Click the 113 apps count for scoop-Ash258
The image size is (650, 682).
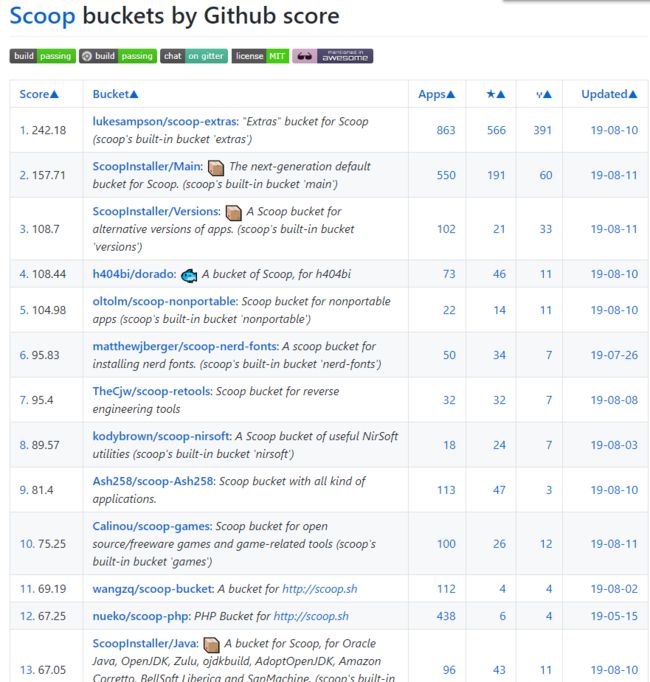[446, 490]
